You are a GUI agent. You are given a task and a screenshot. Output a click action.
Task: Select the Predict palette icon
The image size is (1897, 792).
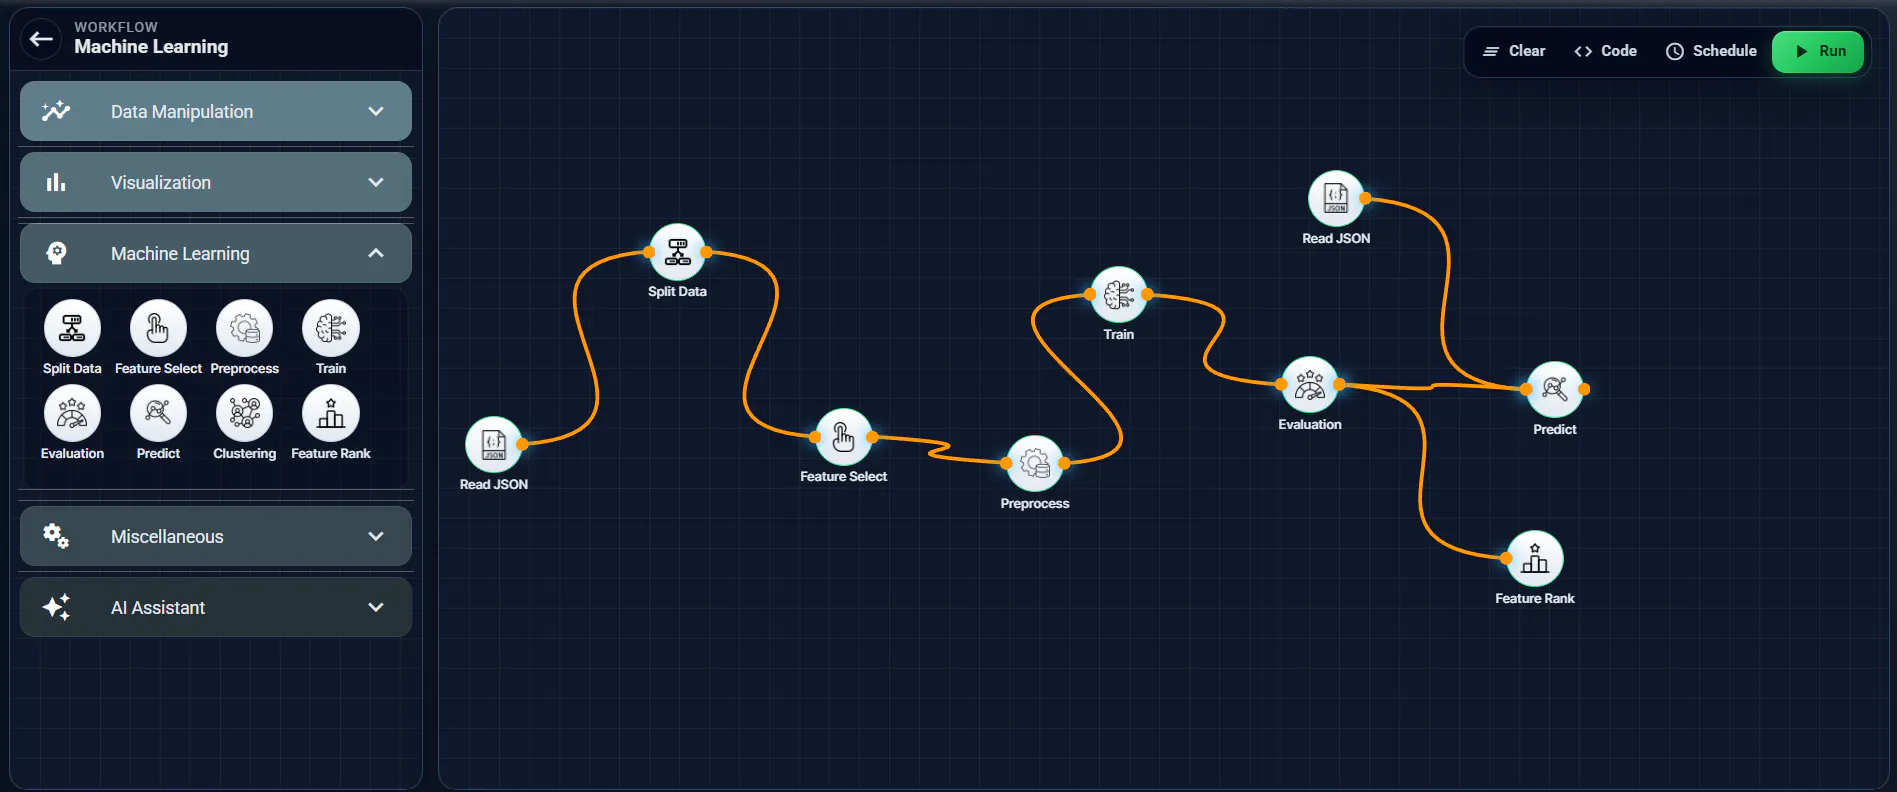158,413
